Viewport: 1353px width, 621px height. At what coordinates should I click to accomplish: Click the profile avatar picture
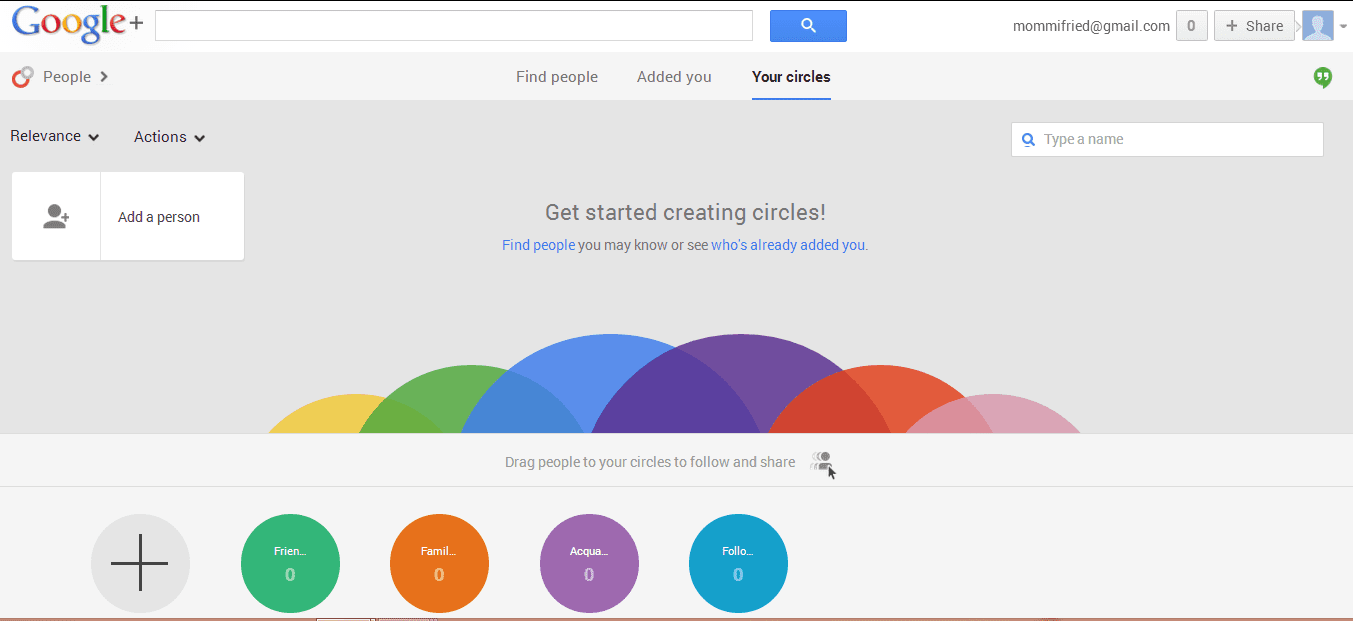[x=1317, y=26]
